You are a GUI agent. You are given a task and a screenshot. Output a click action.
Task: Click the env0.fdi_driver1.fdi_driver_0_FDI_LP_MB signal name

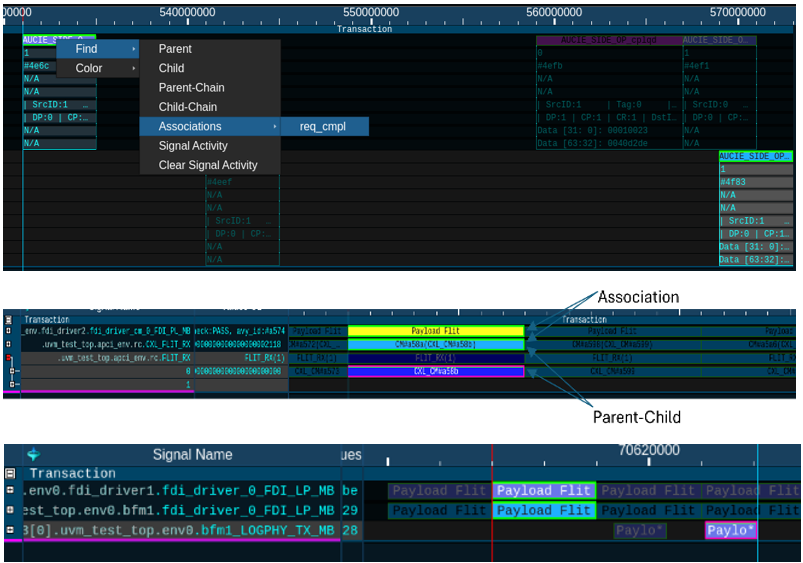(179, 491)
